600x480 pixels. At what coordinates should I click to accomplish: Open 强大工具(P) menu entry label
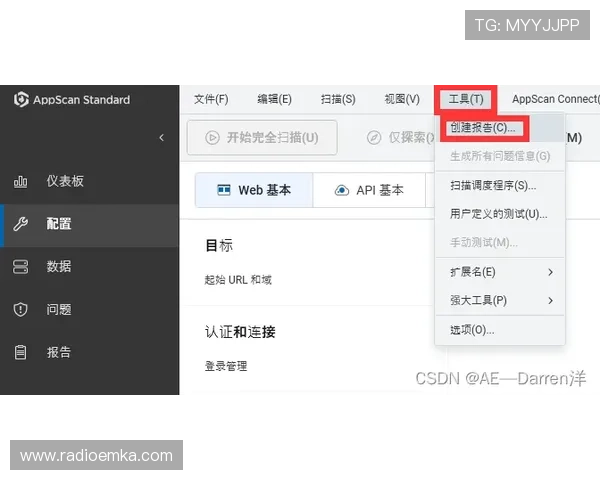pos(478,300)
